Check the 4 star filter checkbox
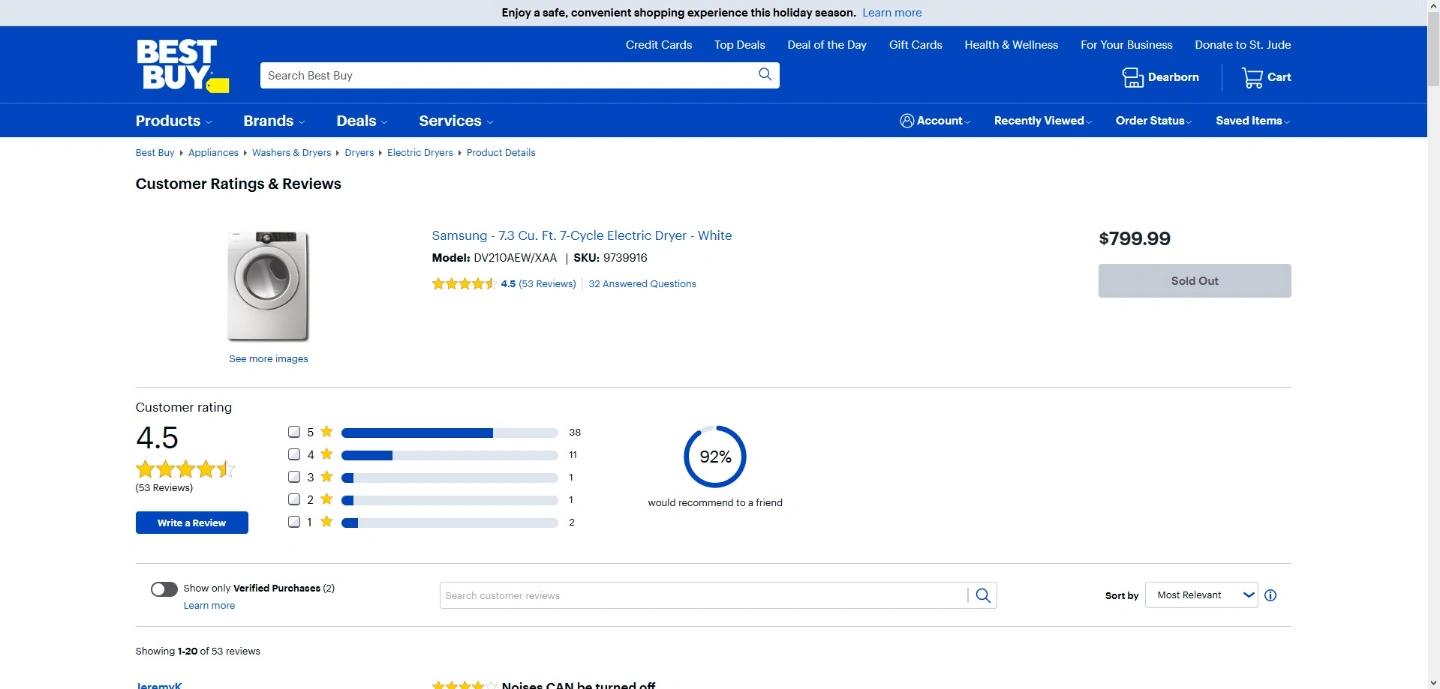 pyautogui.click(x=294, y=455)
